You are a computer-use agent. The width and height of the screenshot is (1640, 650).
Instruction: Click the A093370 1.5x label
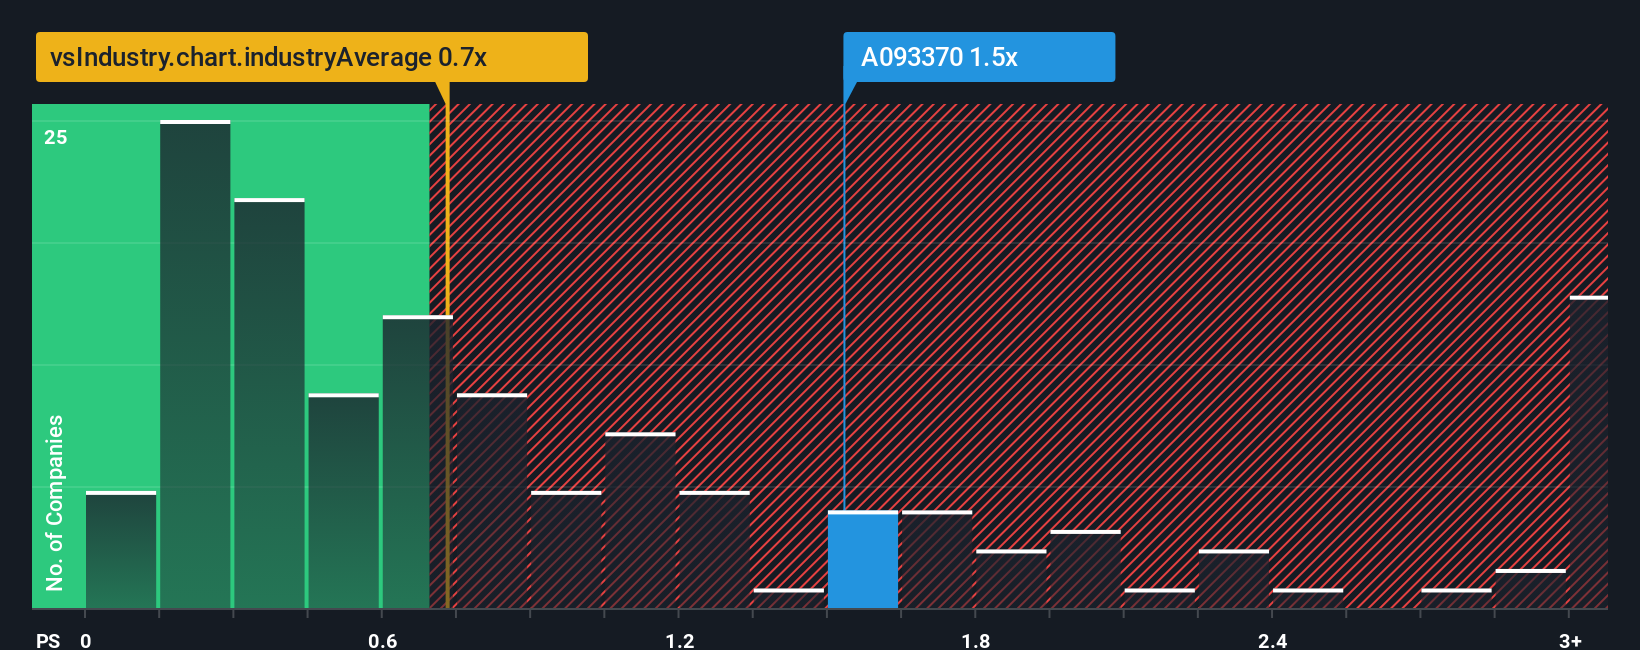click(x=978, y=57)
